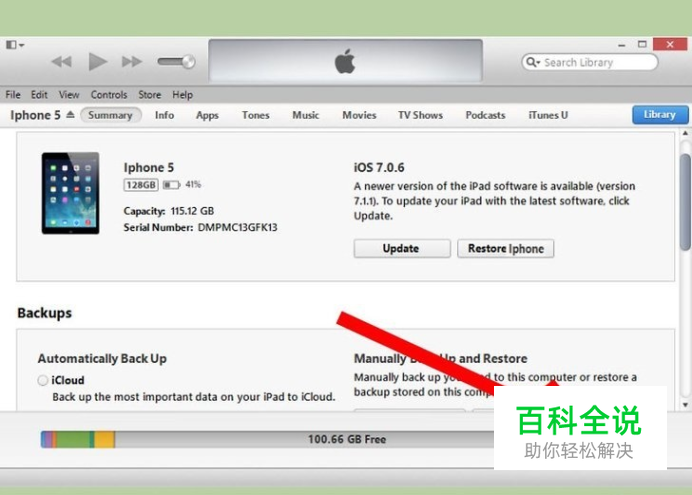Click the device thumbnail image
Image resolution: width=692 pixels, height=495 pixels.
coord(71,193)
